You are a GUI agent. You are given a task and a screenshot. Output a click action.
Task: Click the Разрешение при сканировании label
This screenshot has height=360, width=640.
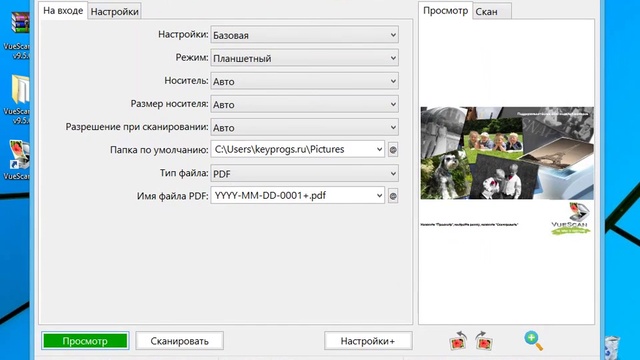[x=137, y=127]
